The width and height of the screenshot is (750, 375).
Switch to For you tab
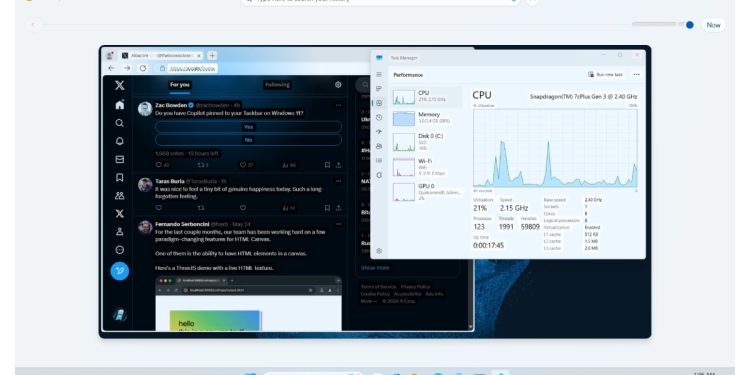pos(180,85)
